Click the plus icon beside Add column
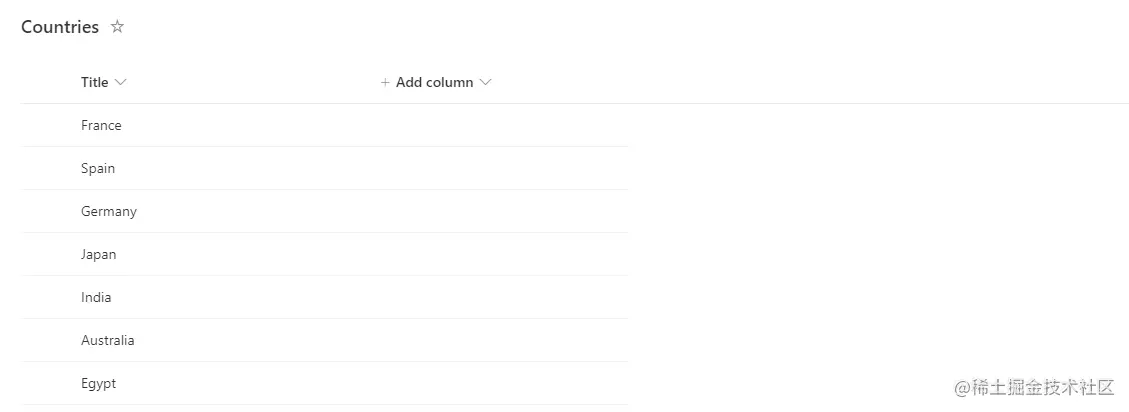Image resolution: width=1129 pixels, height=412 pixels. pyautogui.click(x=385, y=82)
